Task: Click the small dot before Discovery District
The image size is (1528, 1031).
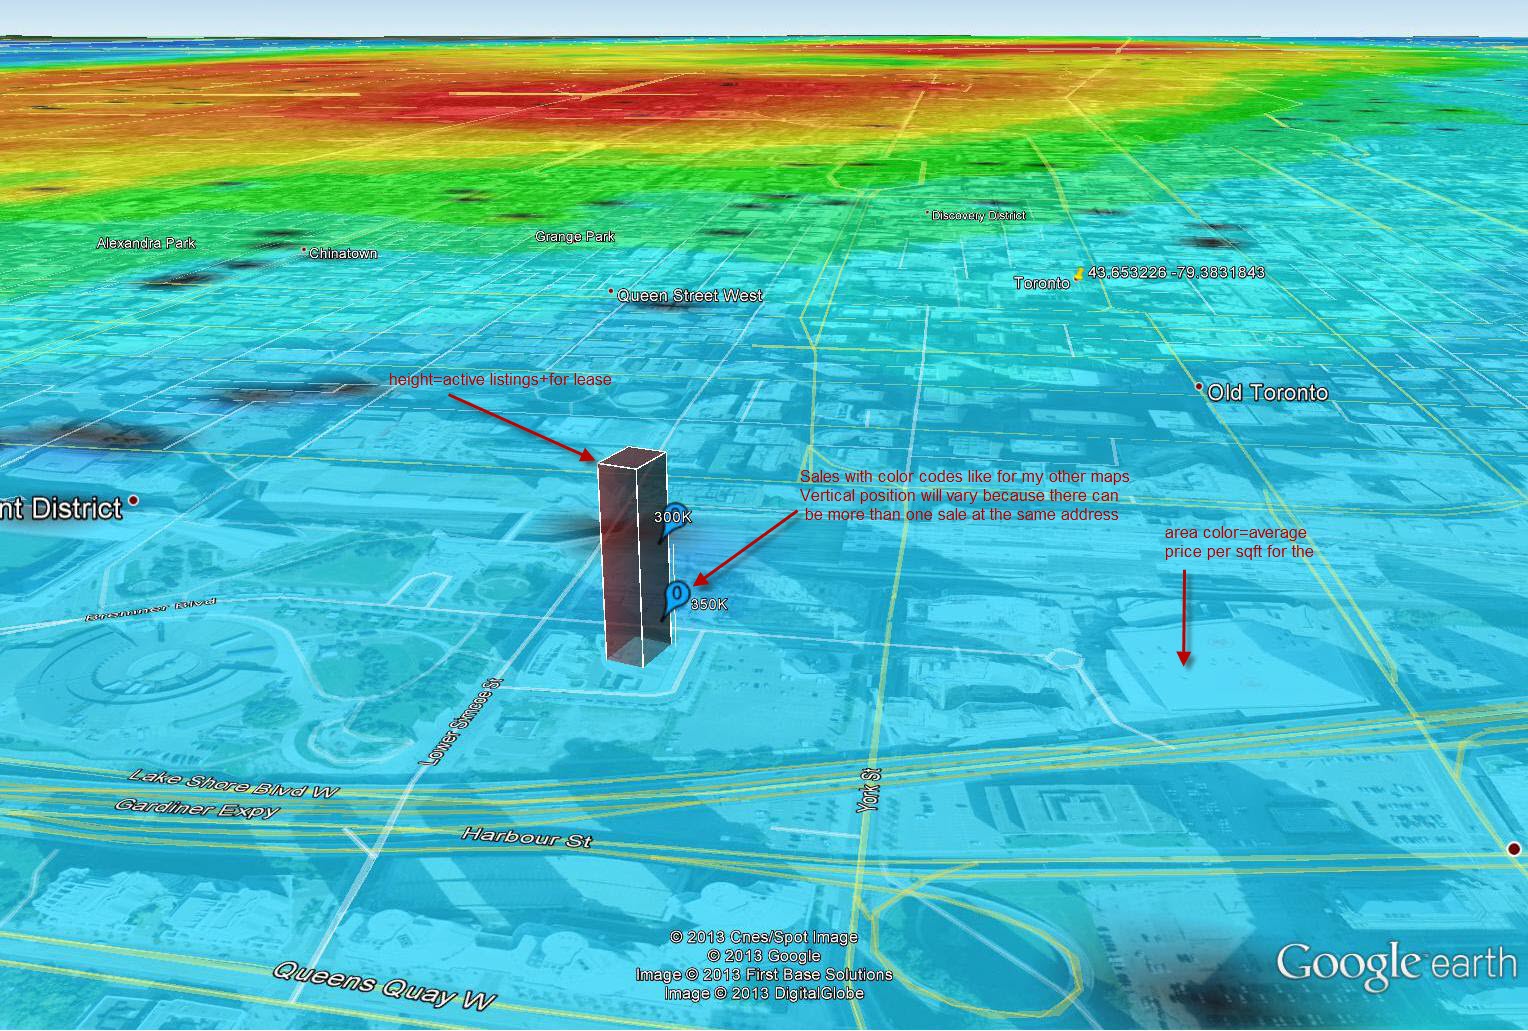Action: point(927,213)
